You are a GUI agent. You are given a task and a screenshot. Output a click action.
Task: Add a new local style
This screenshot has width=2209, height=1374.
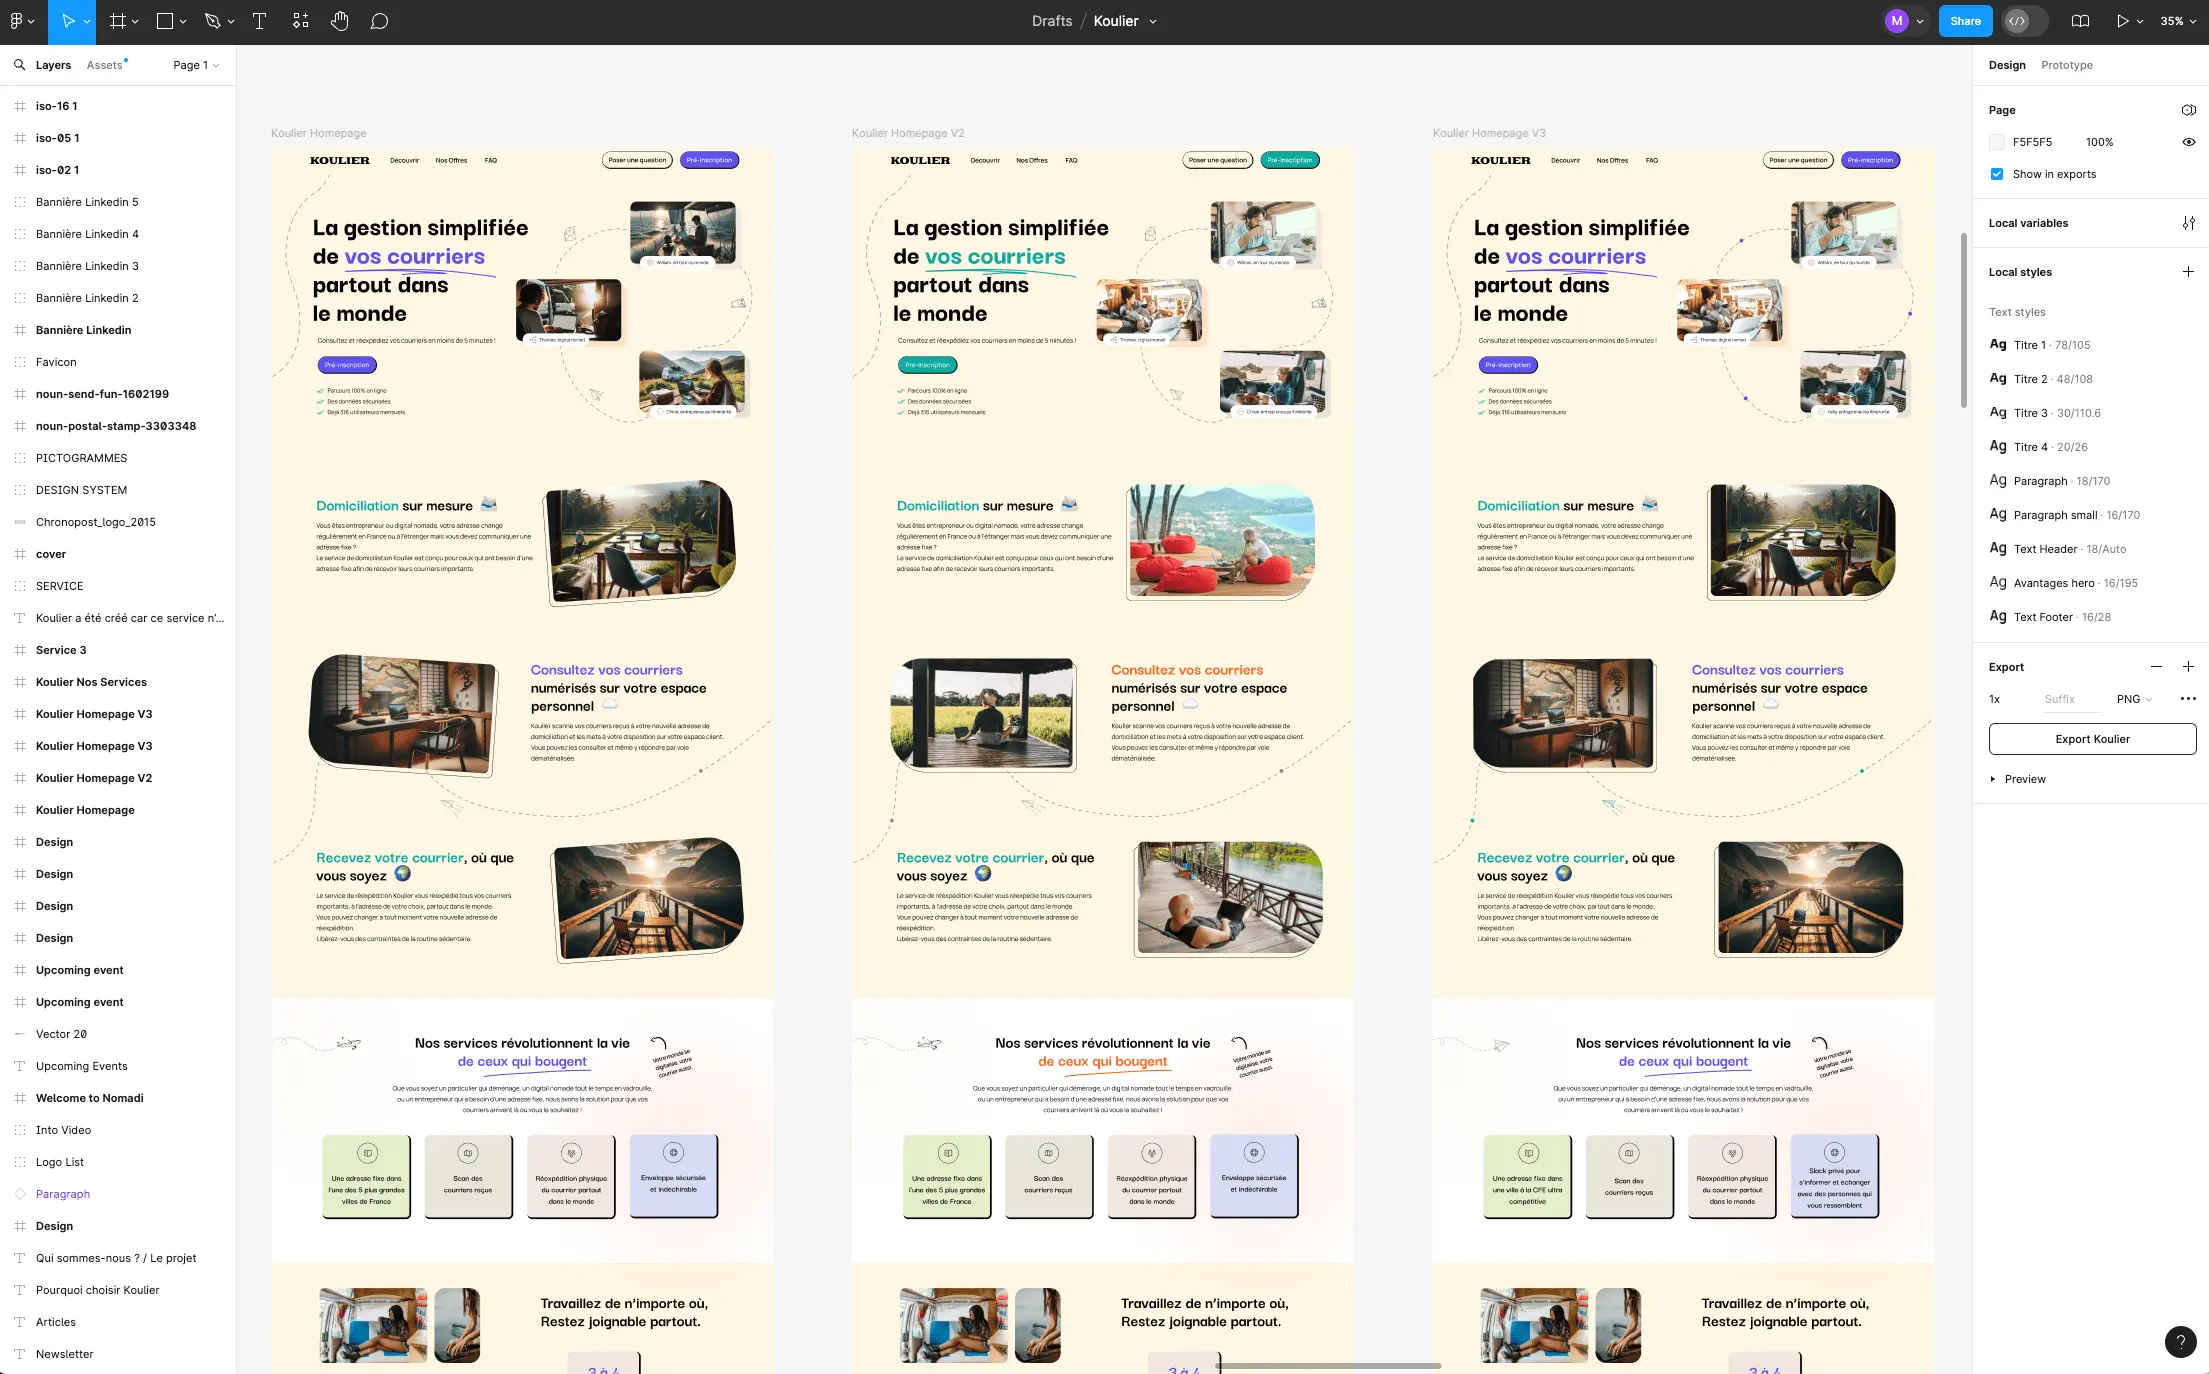click(2188, 272)
